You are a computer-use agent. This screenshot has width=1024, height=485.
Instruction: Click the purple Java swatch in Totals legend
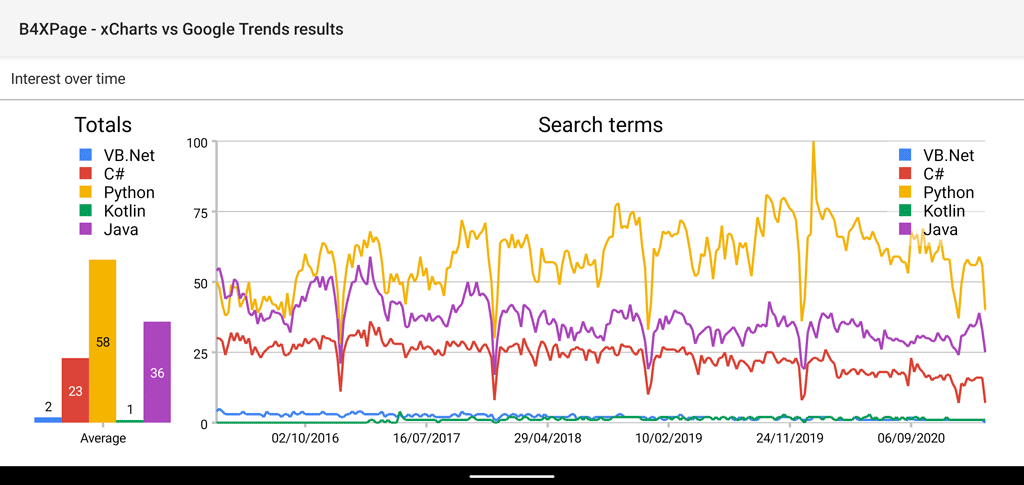click(x=86, y=229)
